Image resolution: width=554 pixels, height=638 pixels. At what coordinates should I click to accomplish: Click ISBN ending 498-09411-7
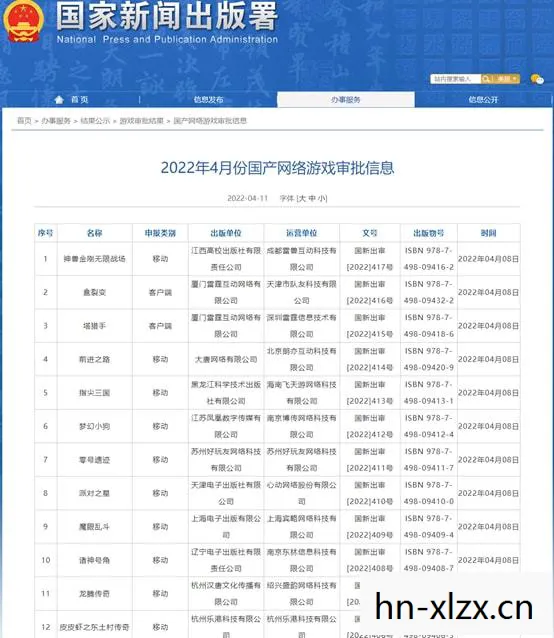tap(429, 468)
